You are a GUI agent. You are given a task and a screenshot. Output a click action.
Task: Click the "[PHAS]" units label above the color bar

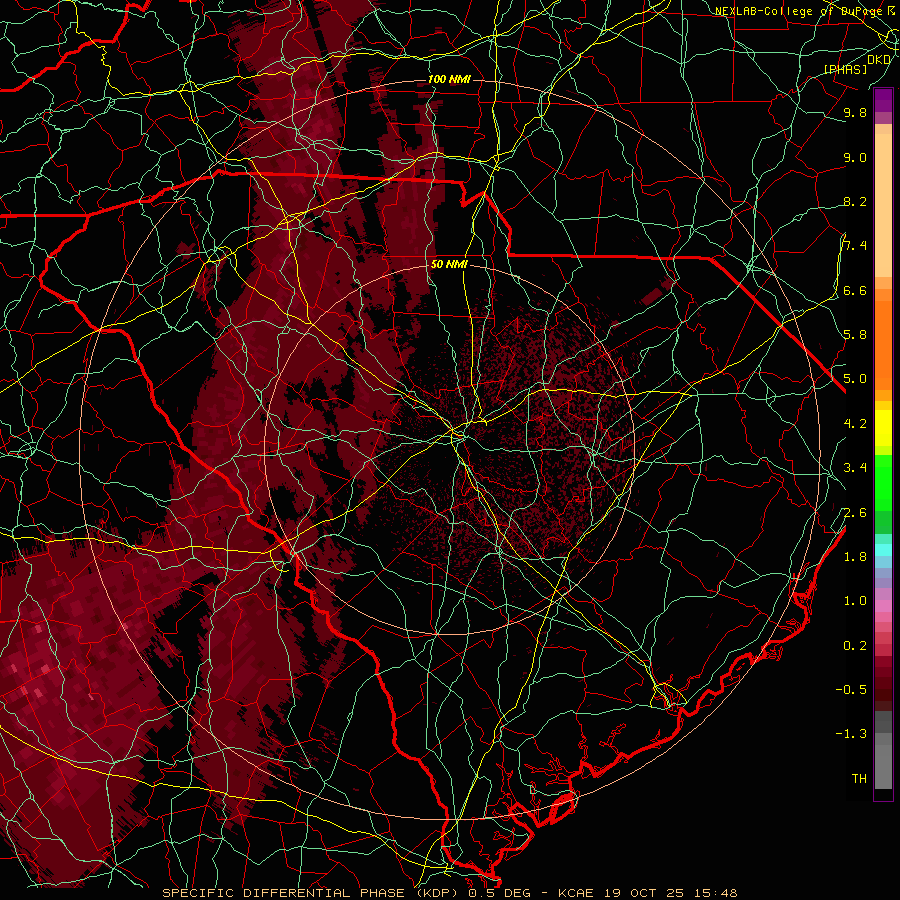pyautogui.click(x=845, y=69)
